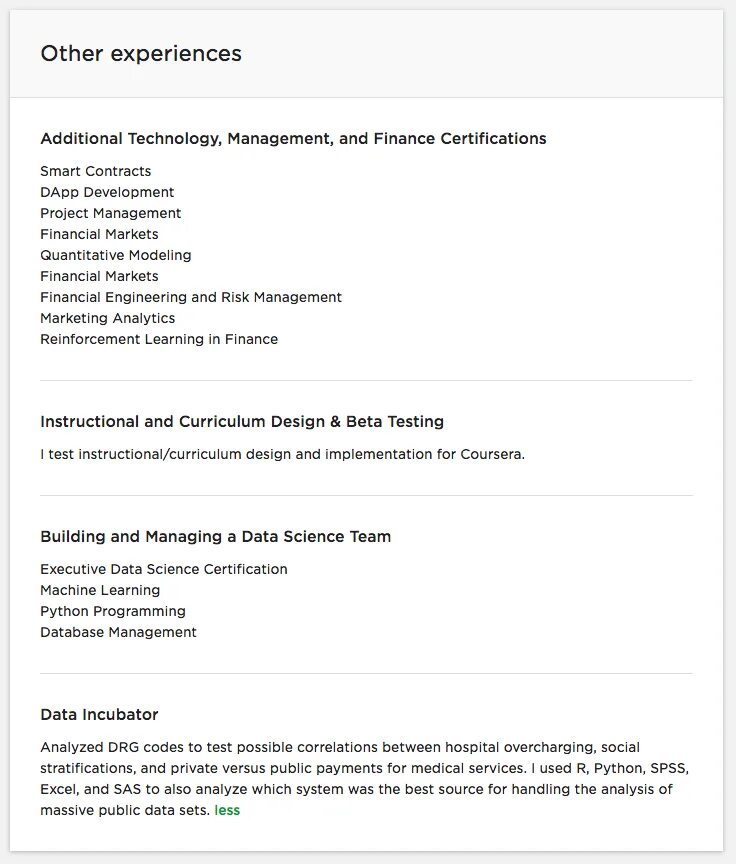Image resolution: width=736 pixels, height=864 pixels.
Task: Select the "Database Management" entry
Action: (x=118, y=632)
